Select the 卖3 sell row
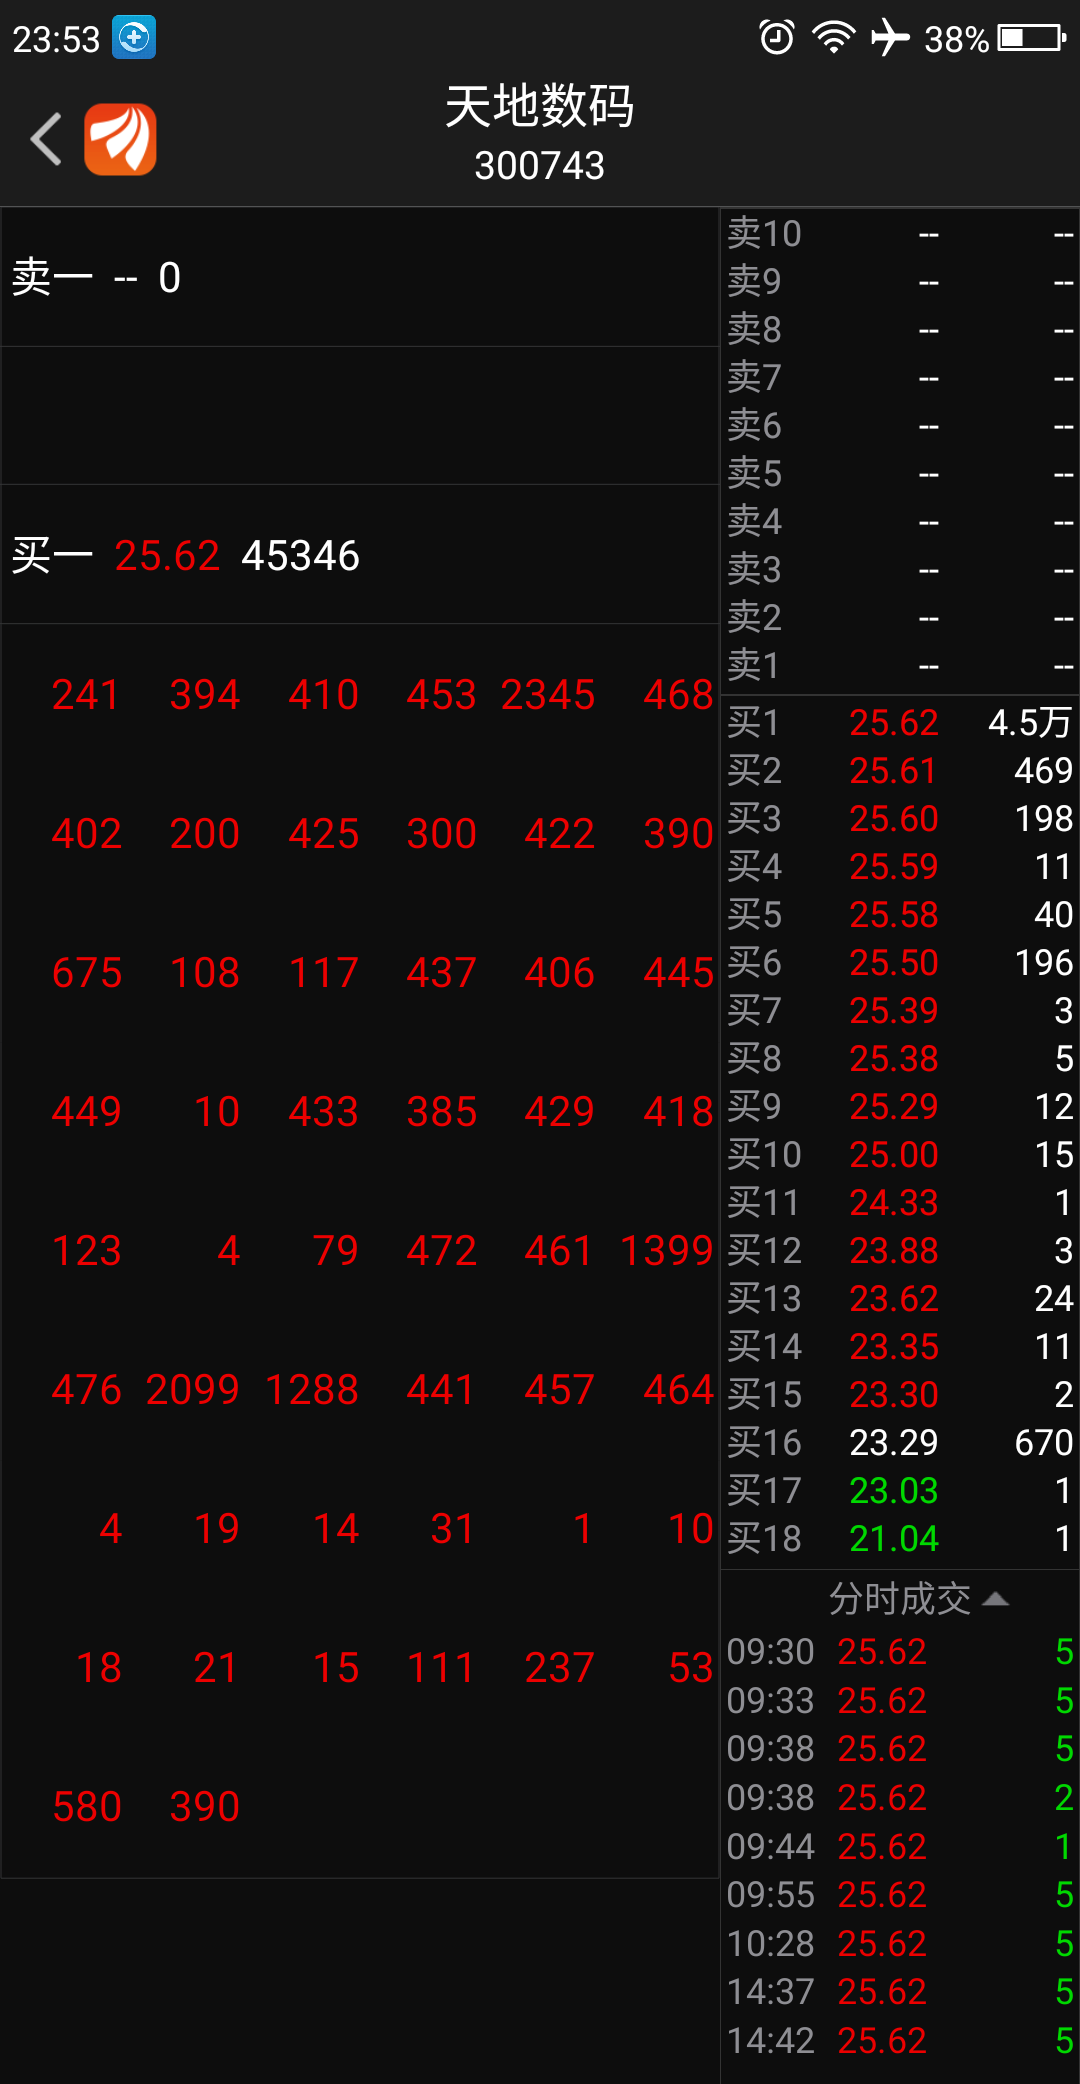Image resolution: width=1080 pixels, height=2084 pixels. tap(900, 569)
